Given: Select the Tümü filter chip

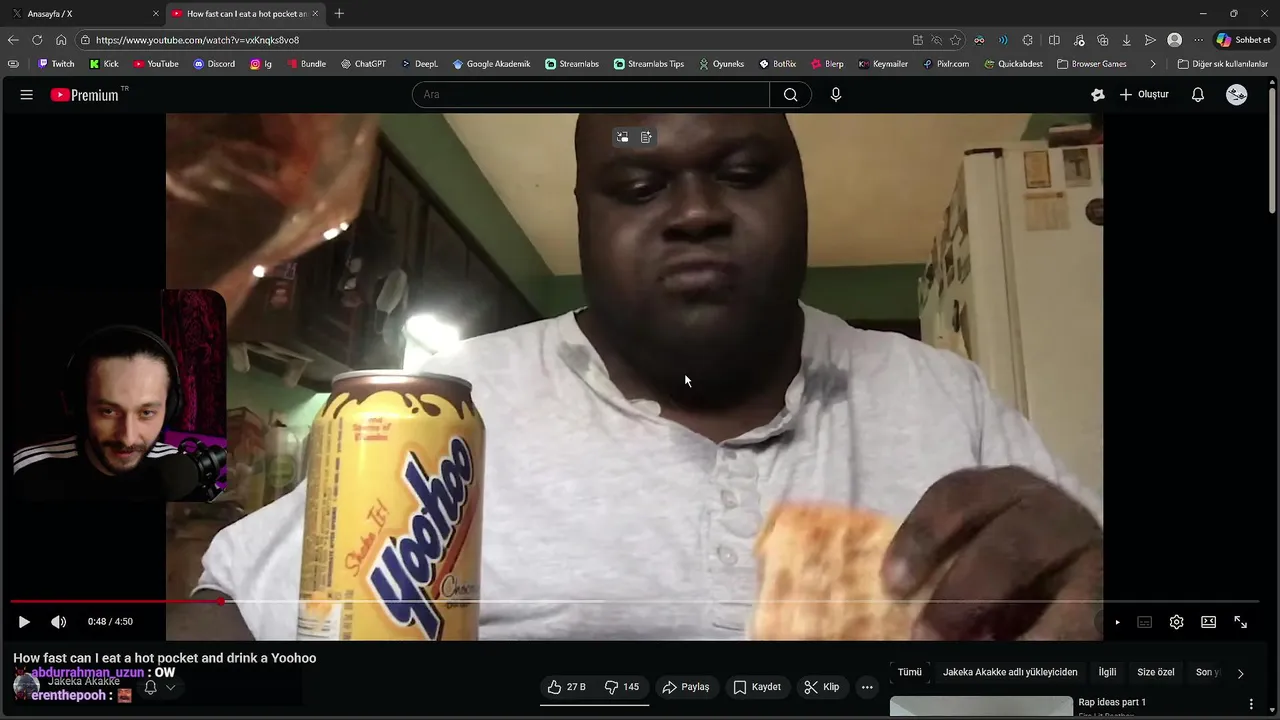Looking at the screenshot, I should (910, 672).
